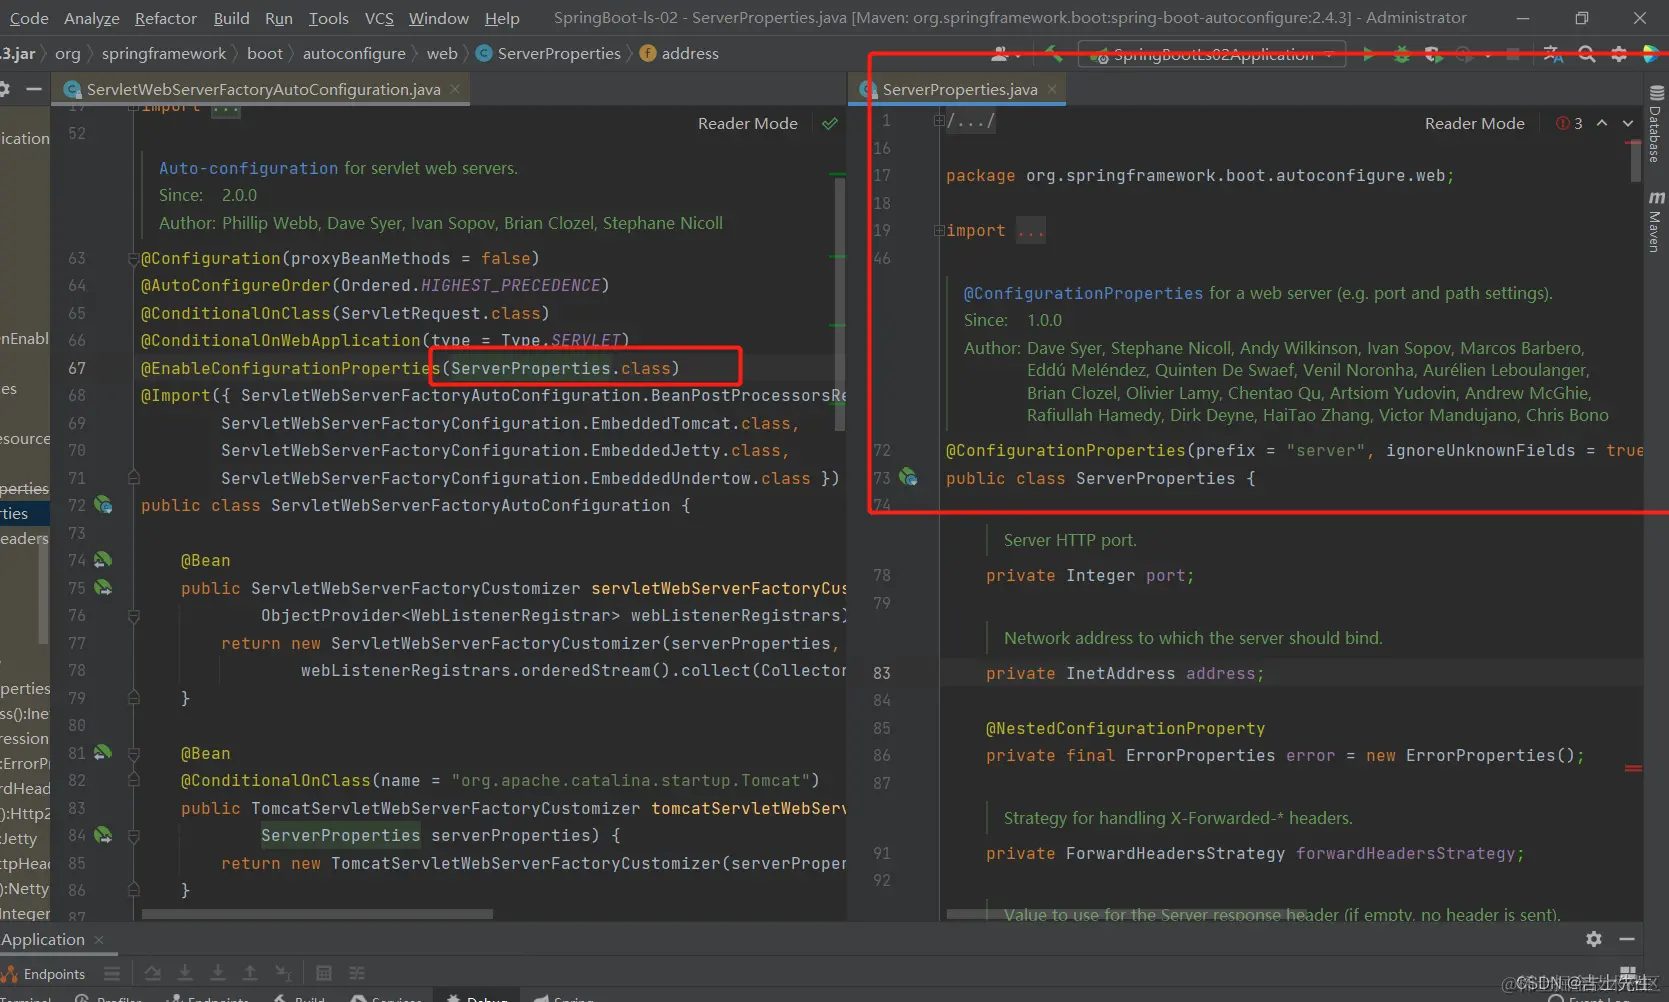
Task: Open the Analyze menu
Action: point(92,18)
